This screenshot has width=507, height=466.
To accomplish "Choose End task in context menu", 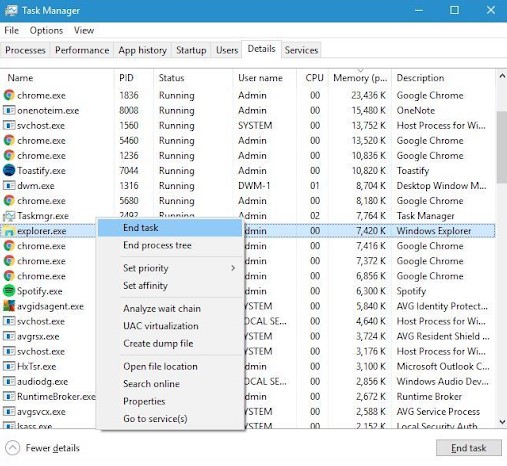I will (170, 228).
